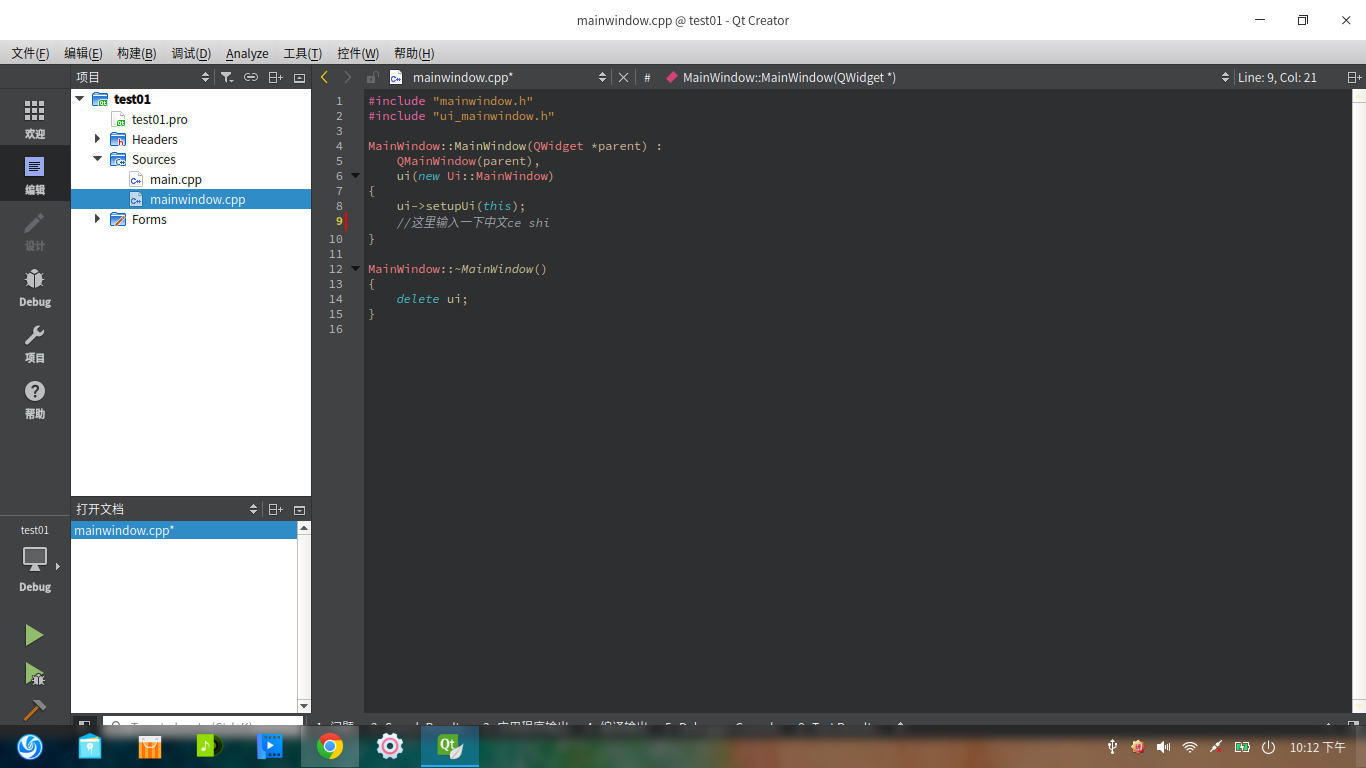Viewport: 1366px width, 768px height.
Task: Click the open documents list down-scroll arrow
Action: [304, 706]
